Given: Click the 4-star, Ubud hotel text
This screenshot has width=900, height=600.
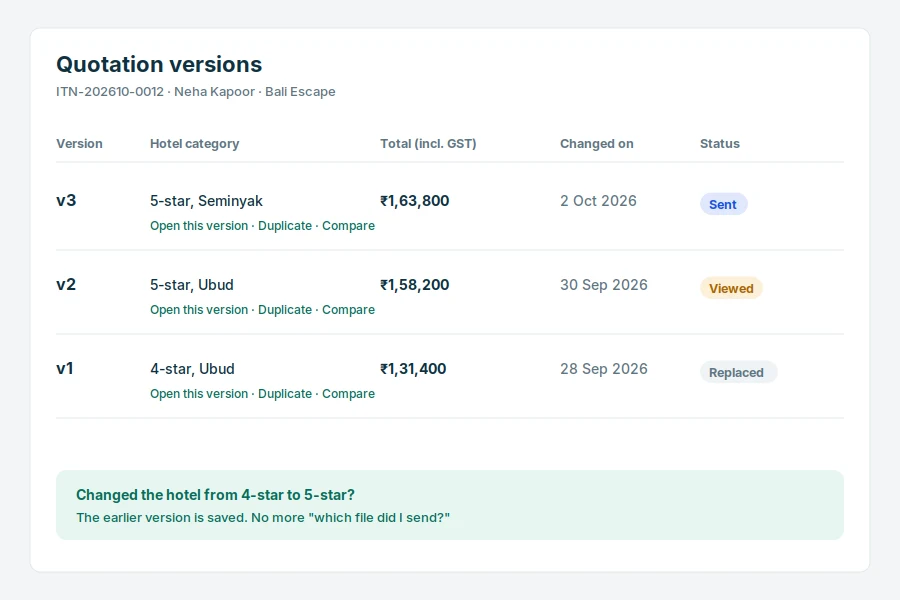Looking at the screenshot, I should click(x=192, y=369).
